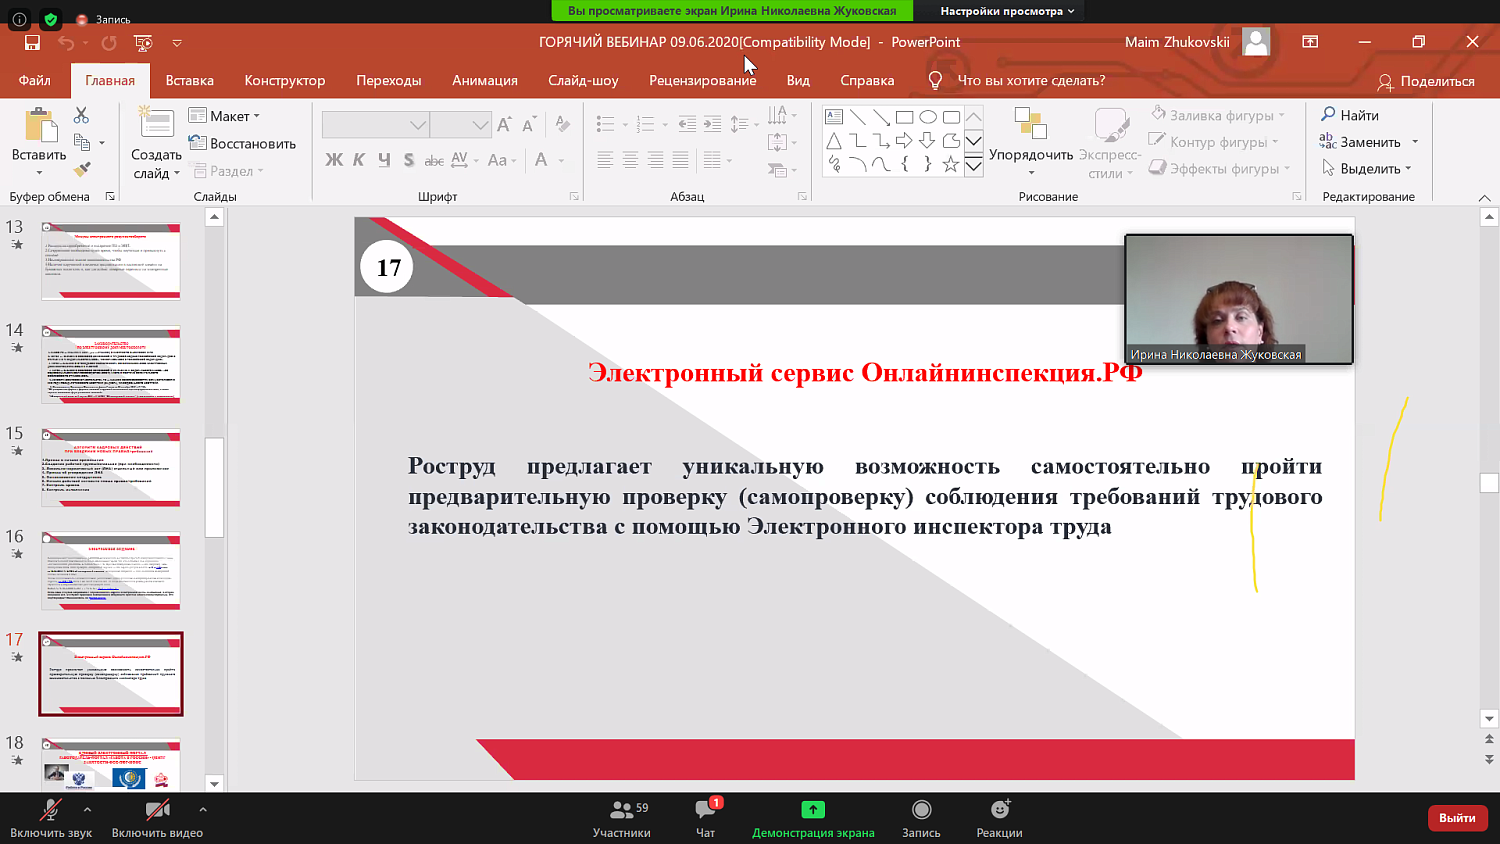Image resolution: width=1500 pixels, height=844 pixels.
Task: Click the New Slide (Создать слайд) icon
Action: (x=156, y=124)
